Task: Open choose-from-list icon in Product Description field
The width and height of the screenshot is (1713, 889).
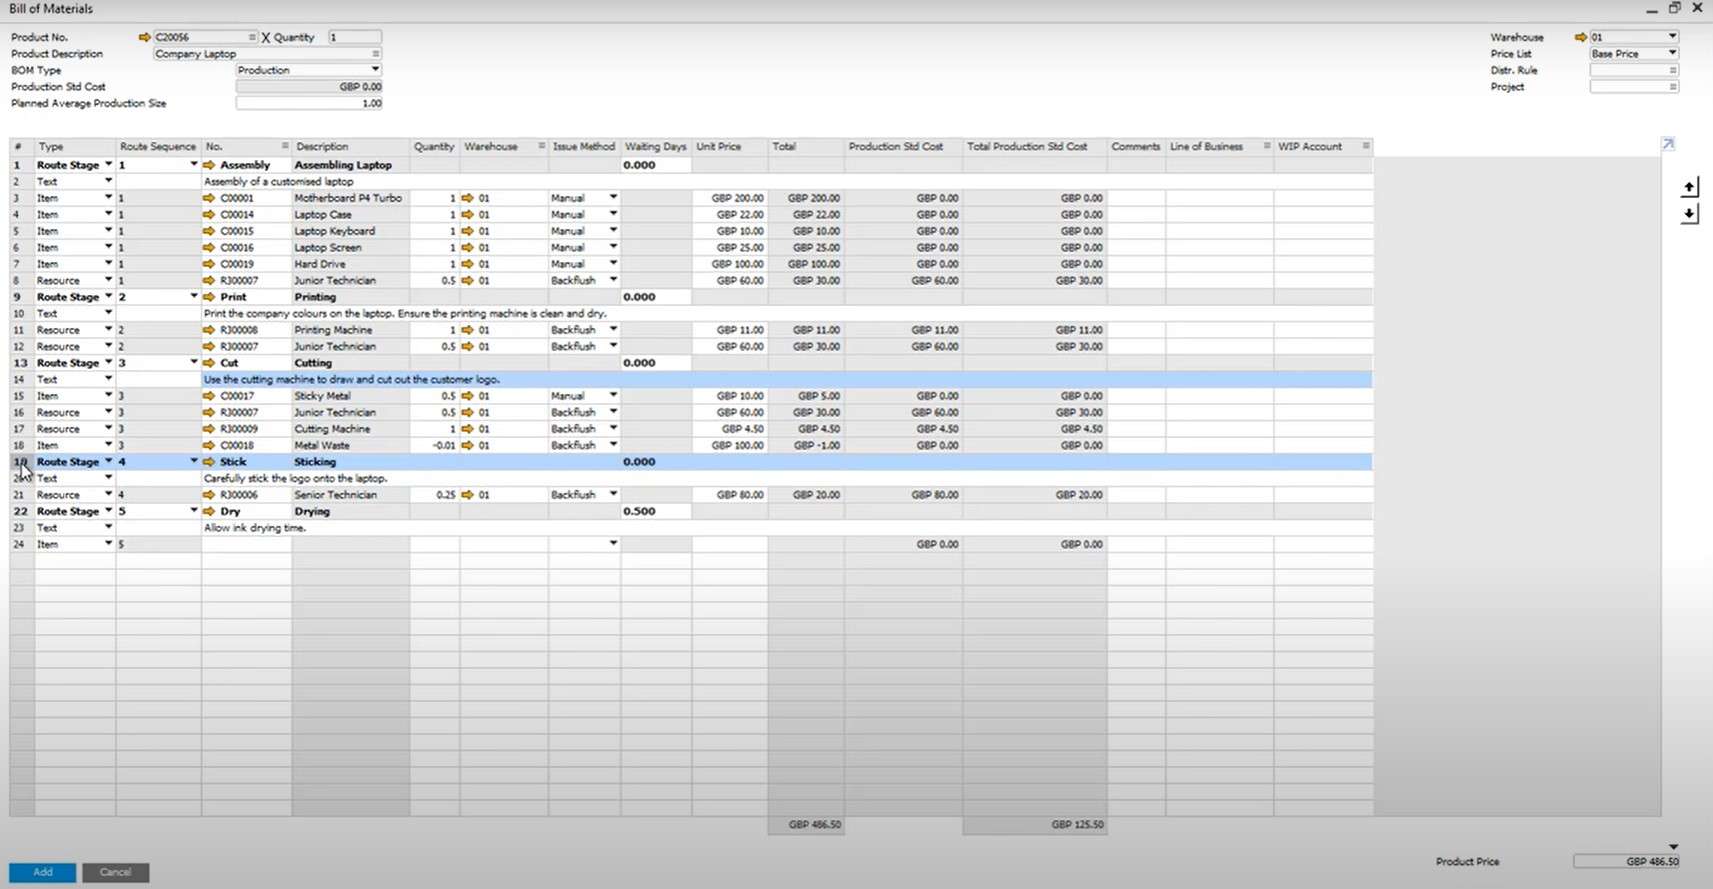Action: (376, 54)
